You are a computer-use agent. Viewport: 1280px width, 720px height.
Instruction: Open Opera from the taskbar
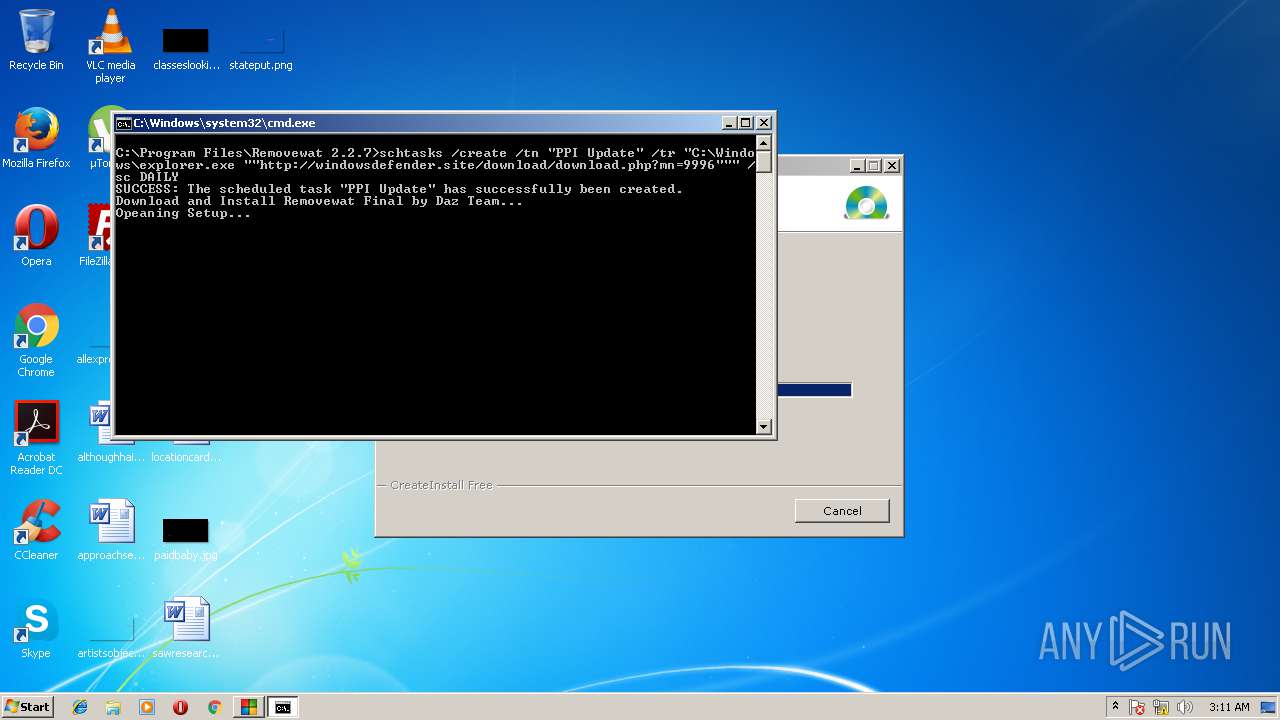(x=180, y=707)
